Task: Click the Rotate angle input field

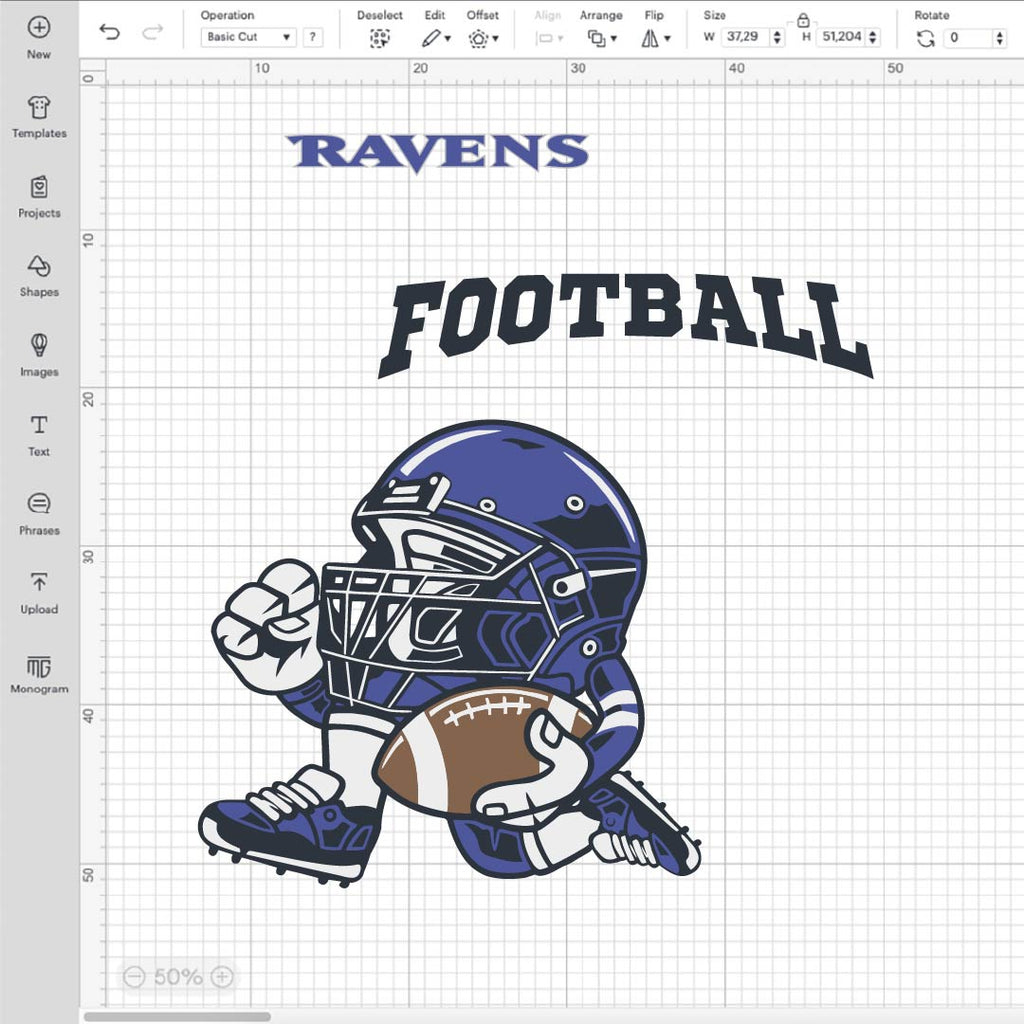Action: [966, 38]
